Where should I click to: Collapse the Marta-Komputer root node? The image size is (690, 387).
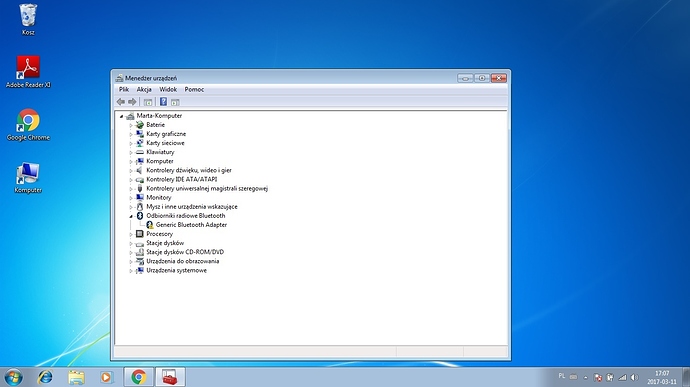(121, 116)
